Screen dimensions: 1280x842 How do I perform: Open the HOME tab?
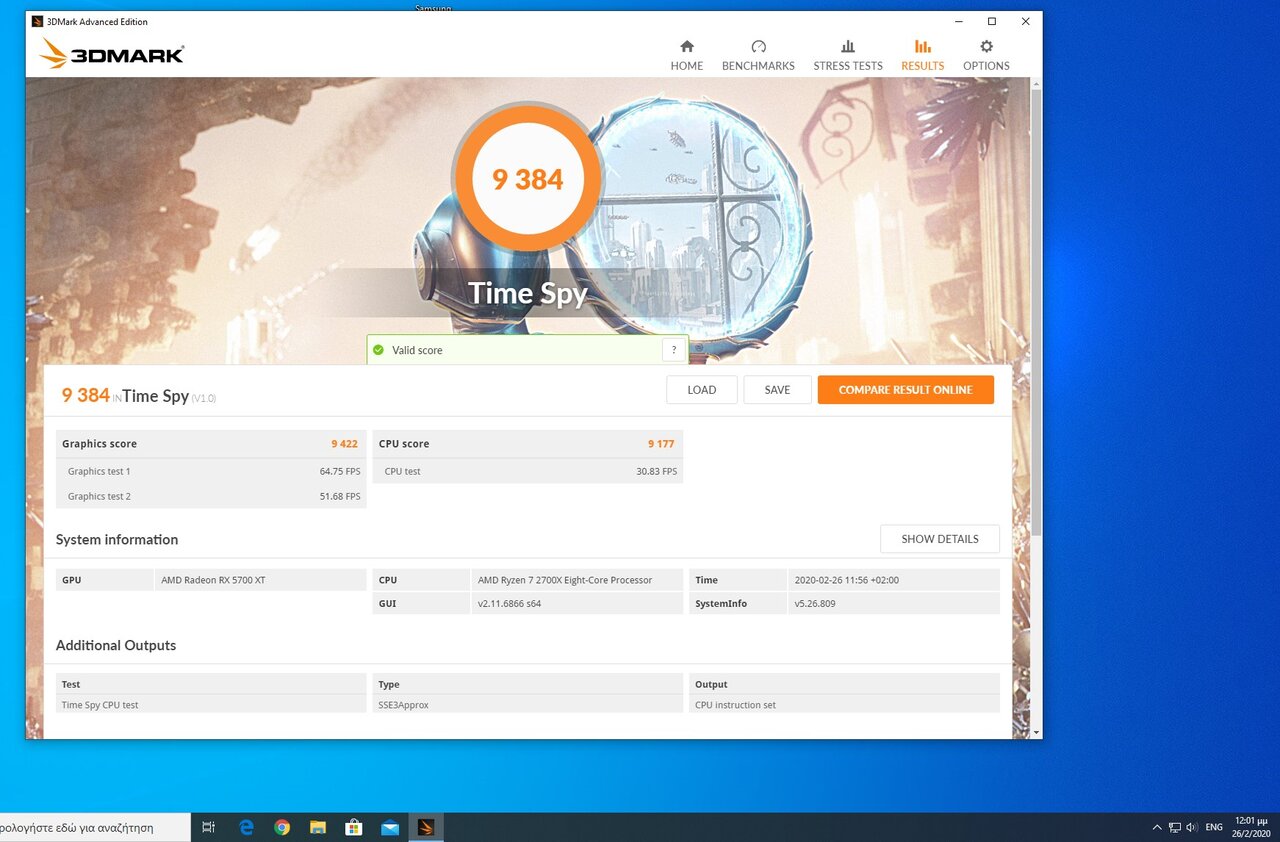click(x=686, y=55)
